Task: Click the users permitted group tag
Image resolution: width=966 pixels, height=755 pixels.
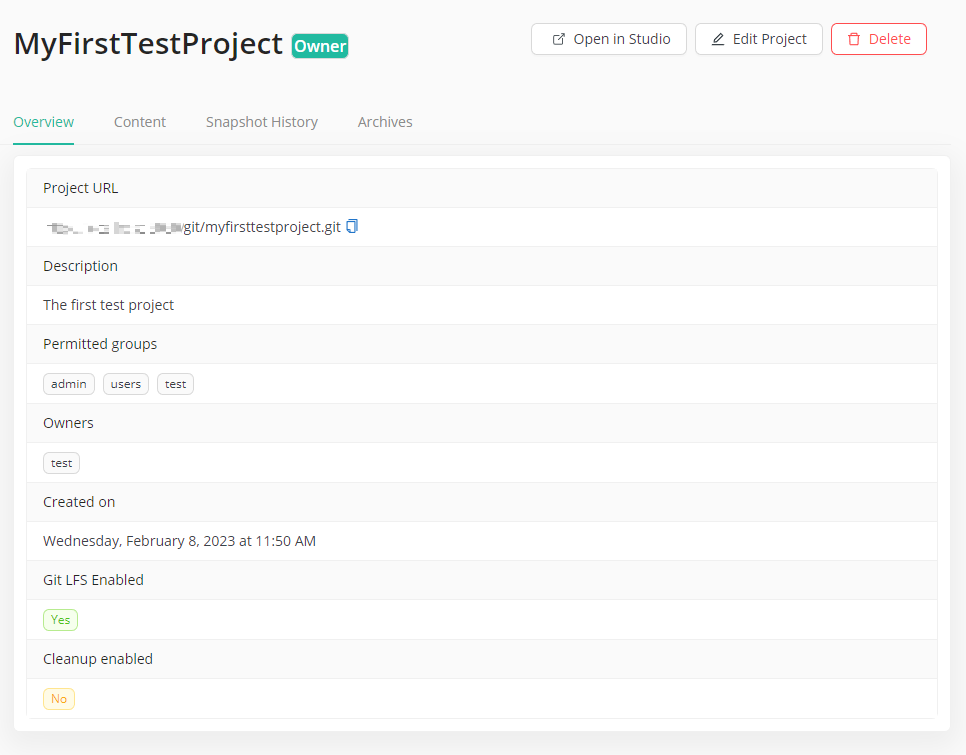Action: 126,384
